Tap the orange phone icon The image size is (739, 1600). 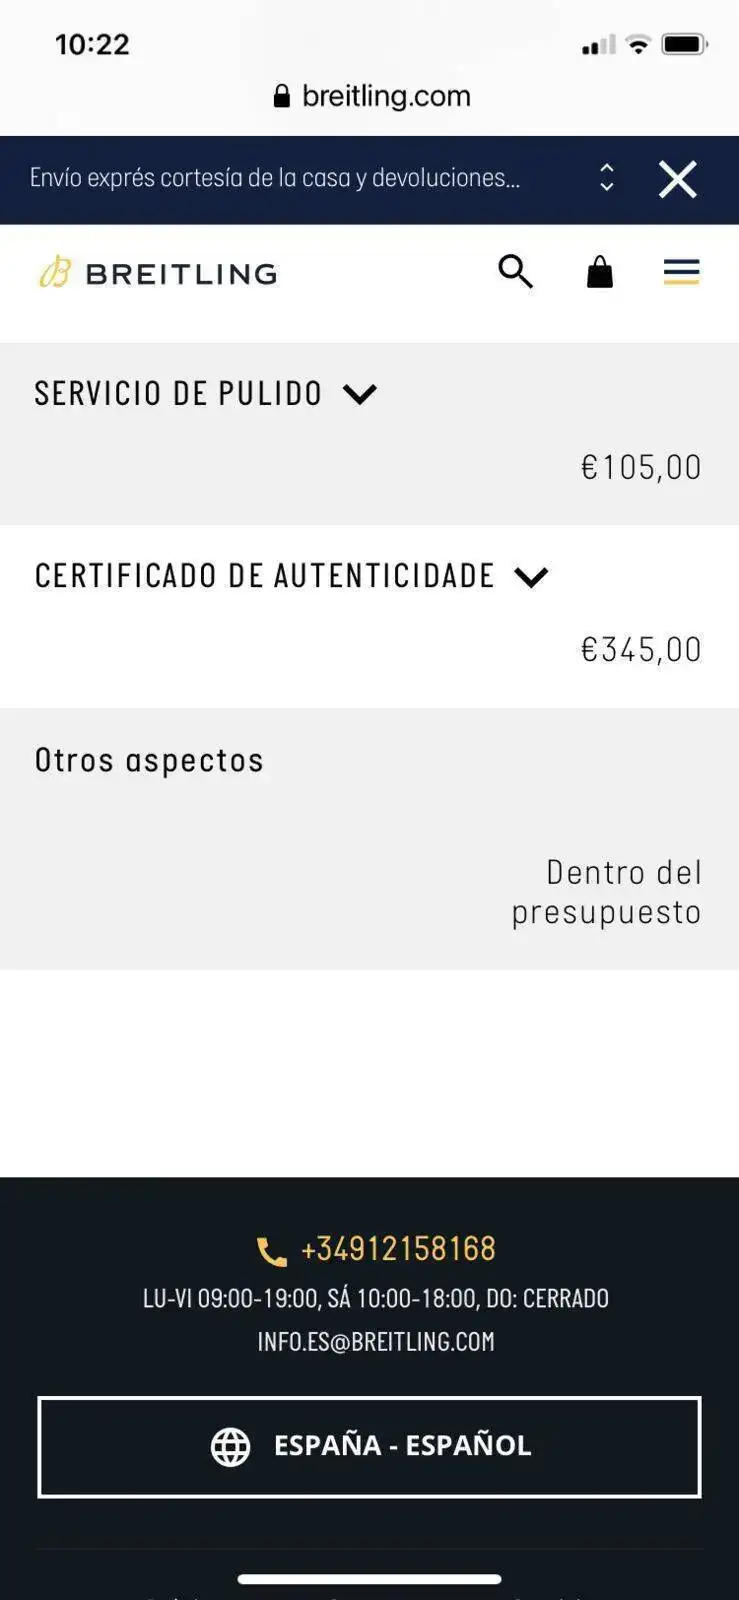[271, 1251]
